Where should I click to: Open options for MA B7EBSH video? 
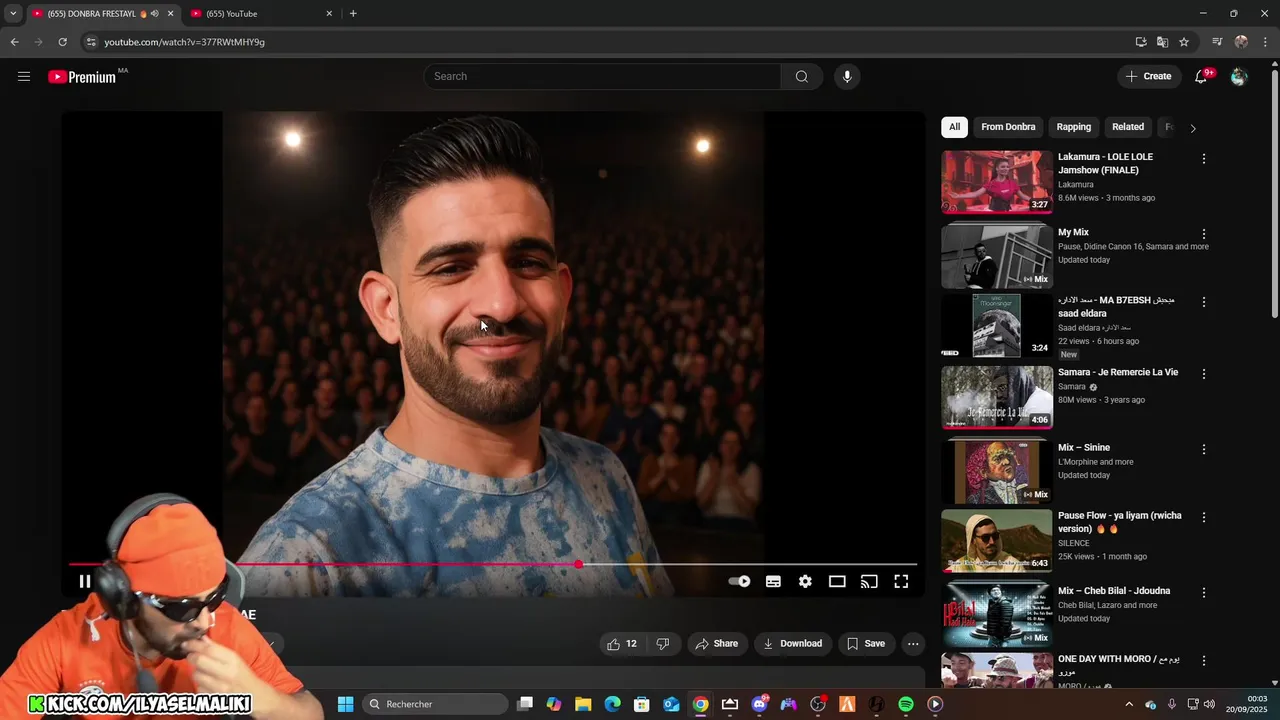coord(1204,302)
